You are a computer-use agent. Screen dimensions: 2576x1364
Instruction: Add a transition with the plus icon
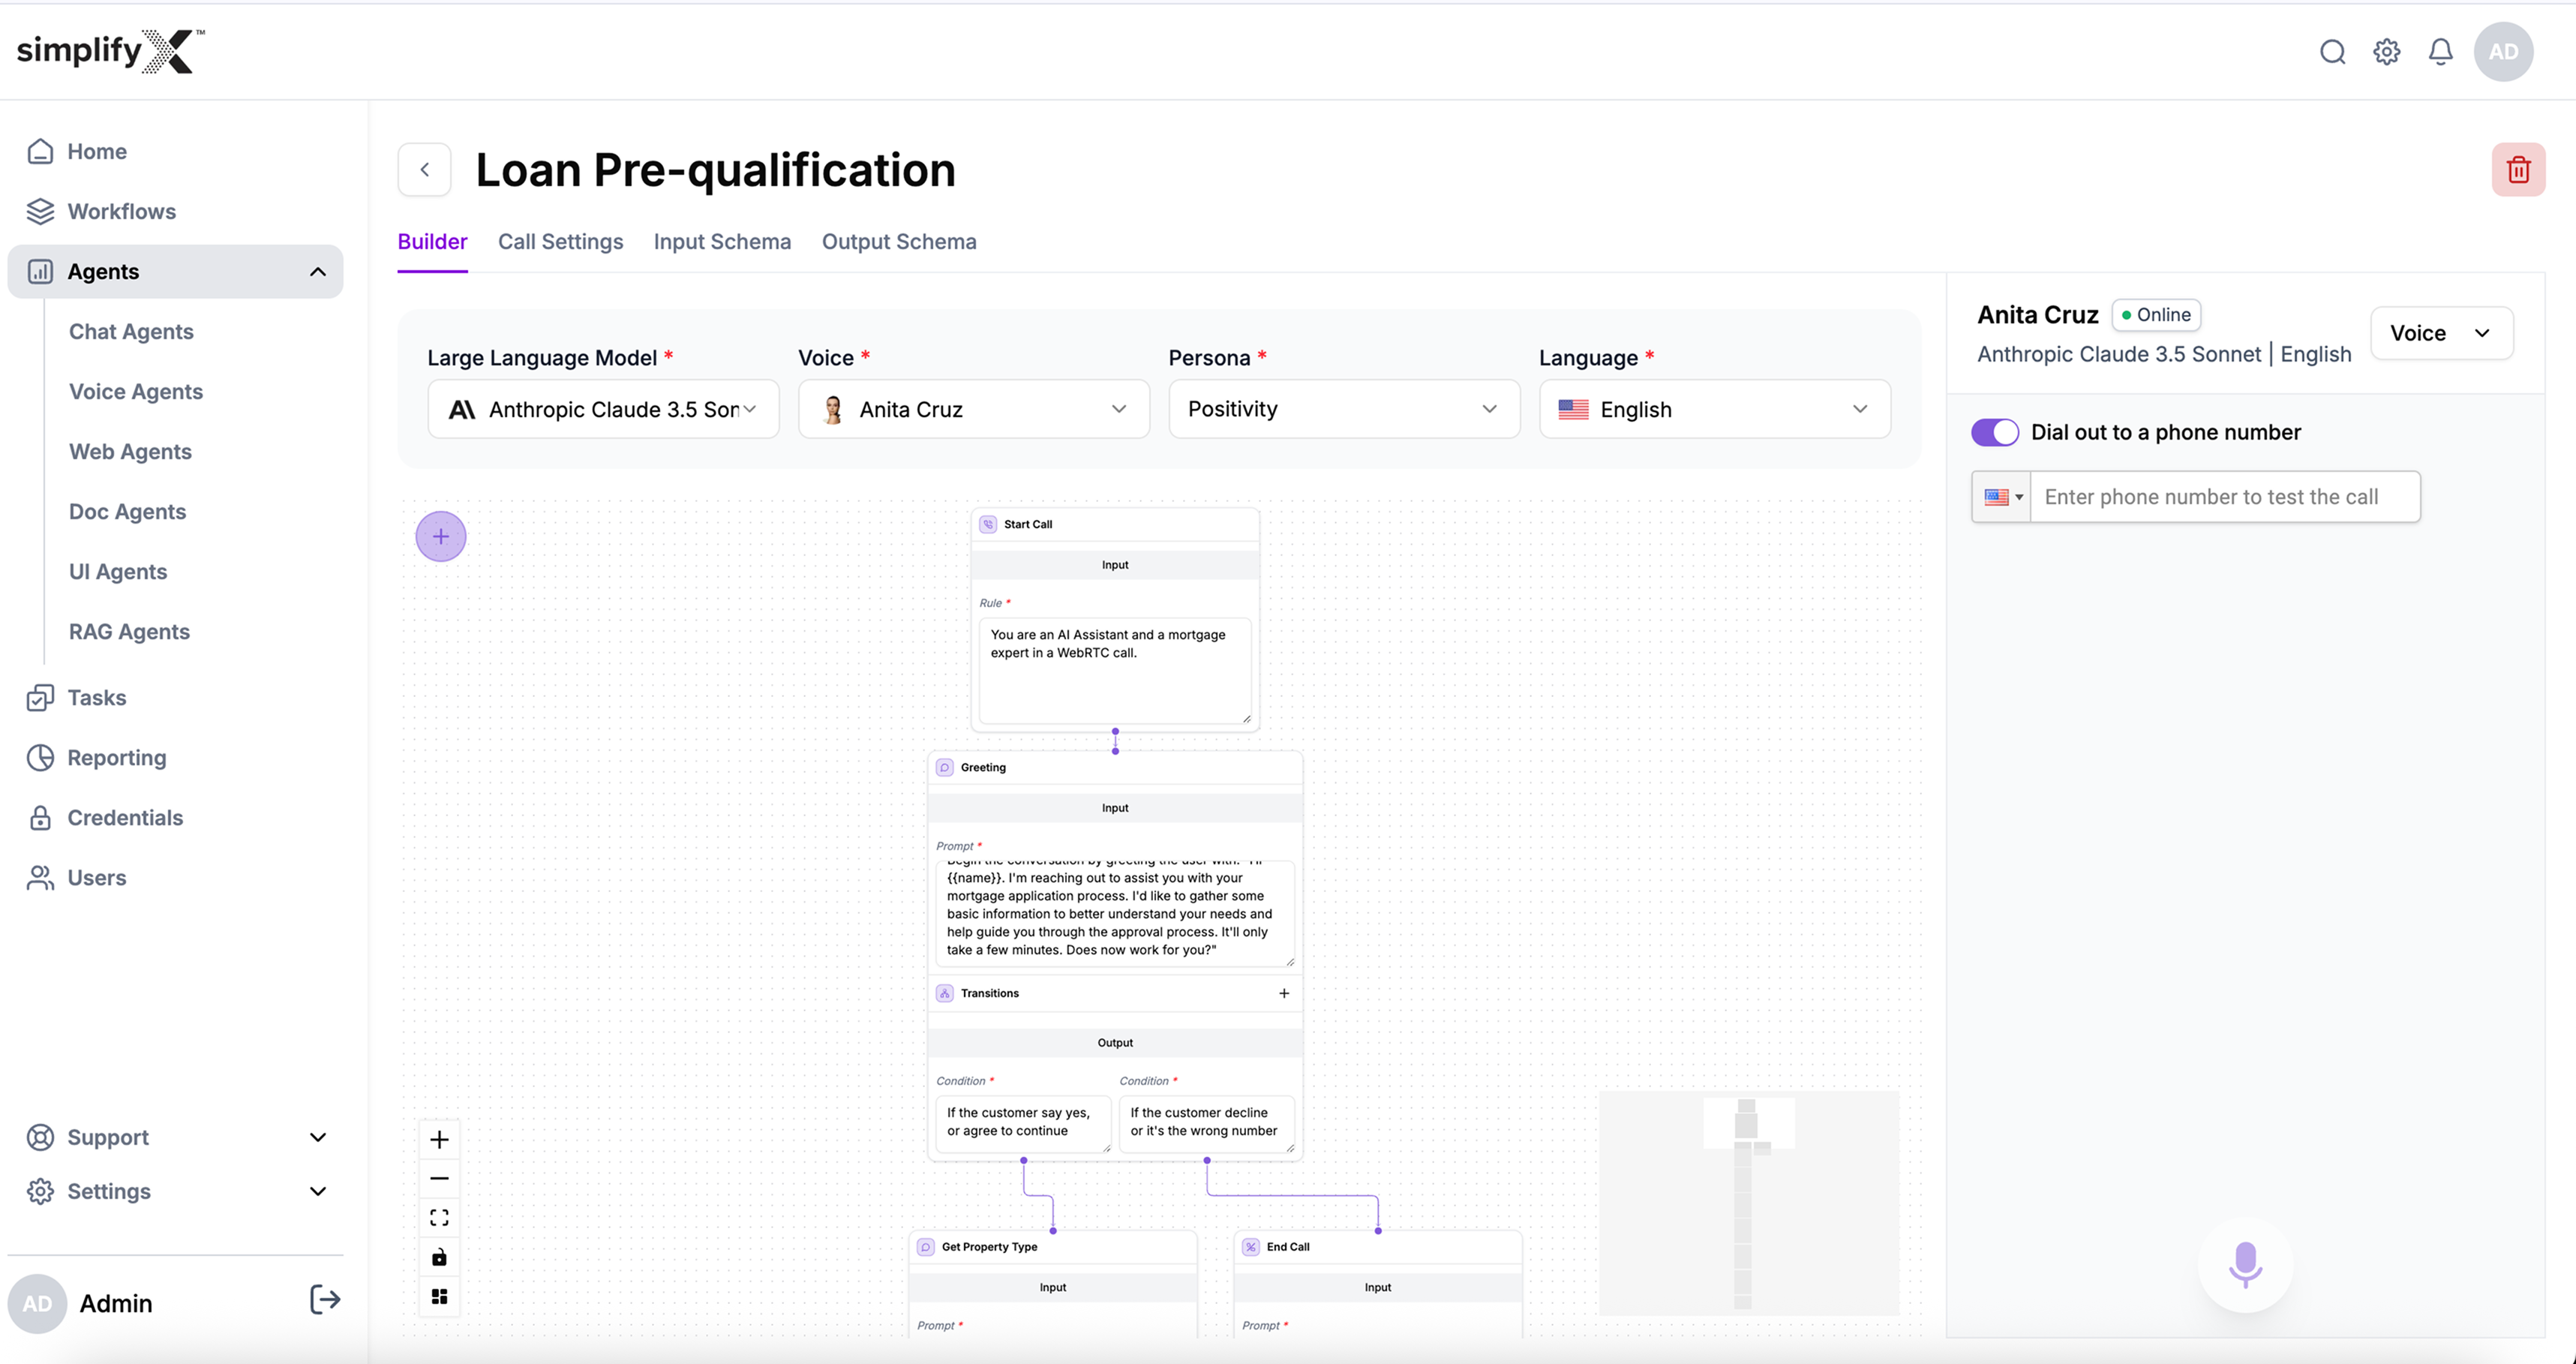click(1284, 993)
